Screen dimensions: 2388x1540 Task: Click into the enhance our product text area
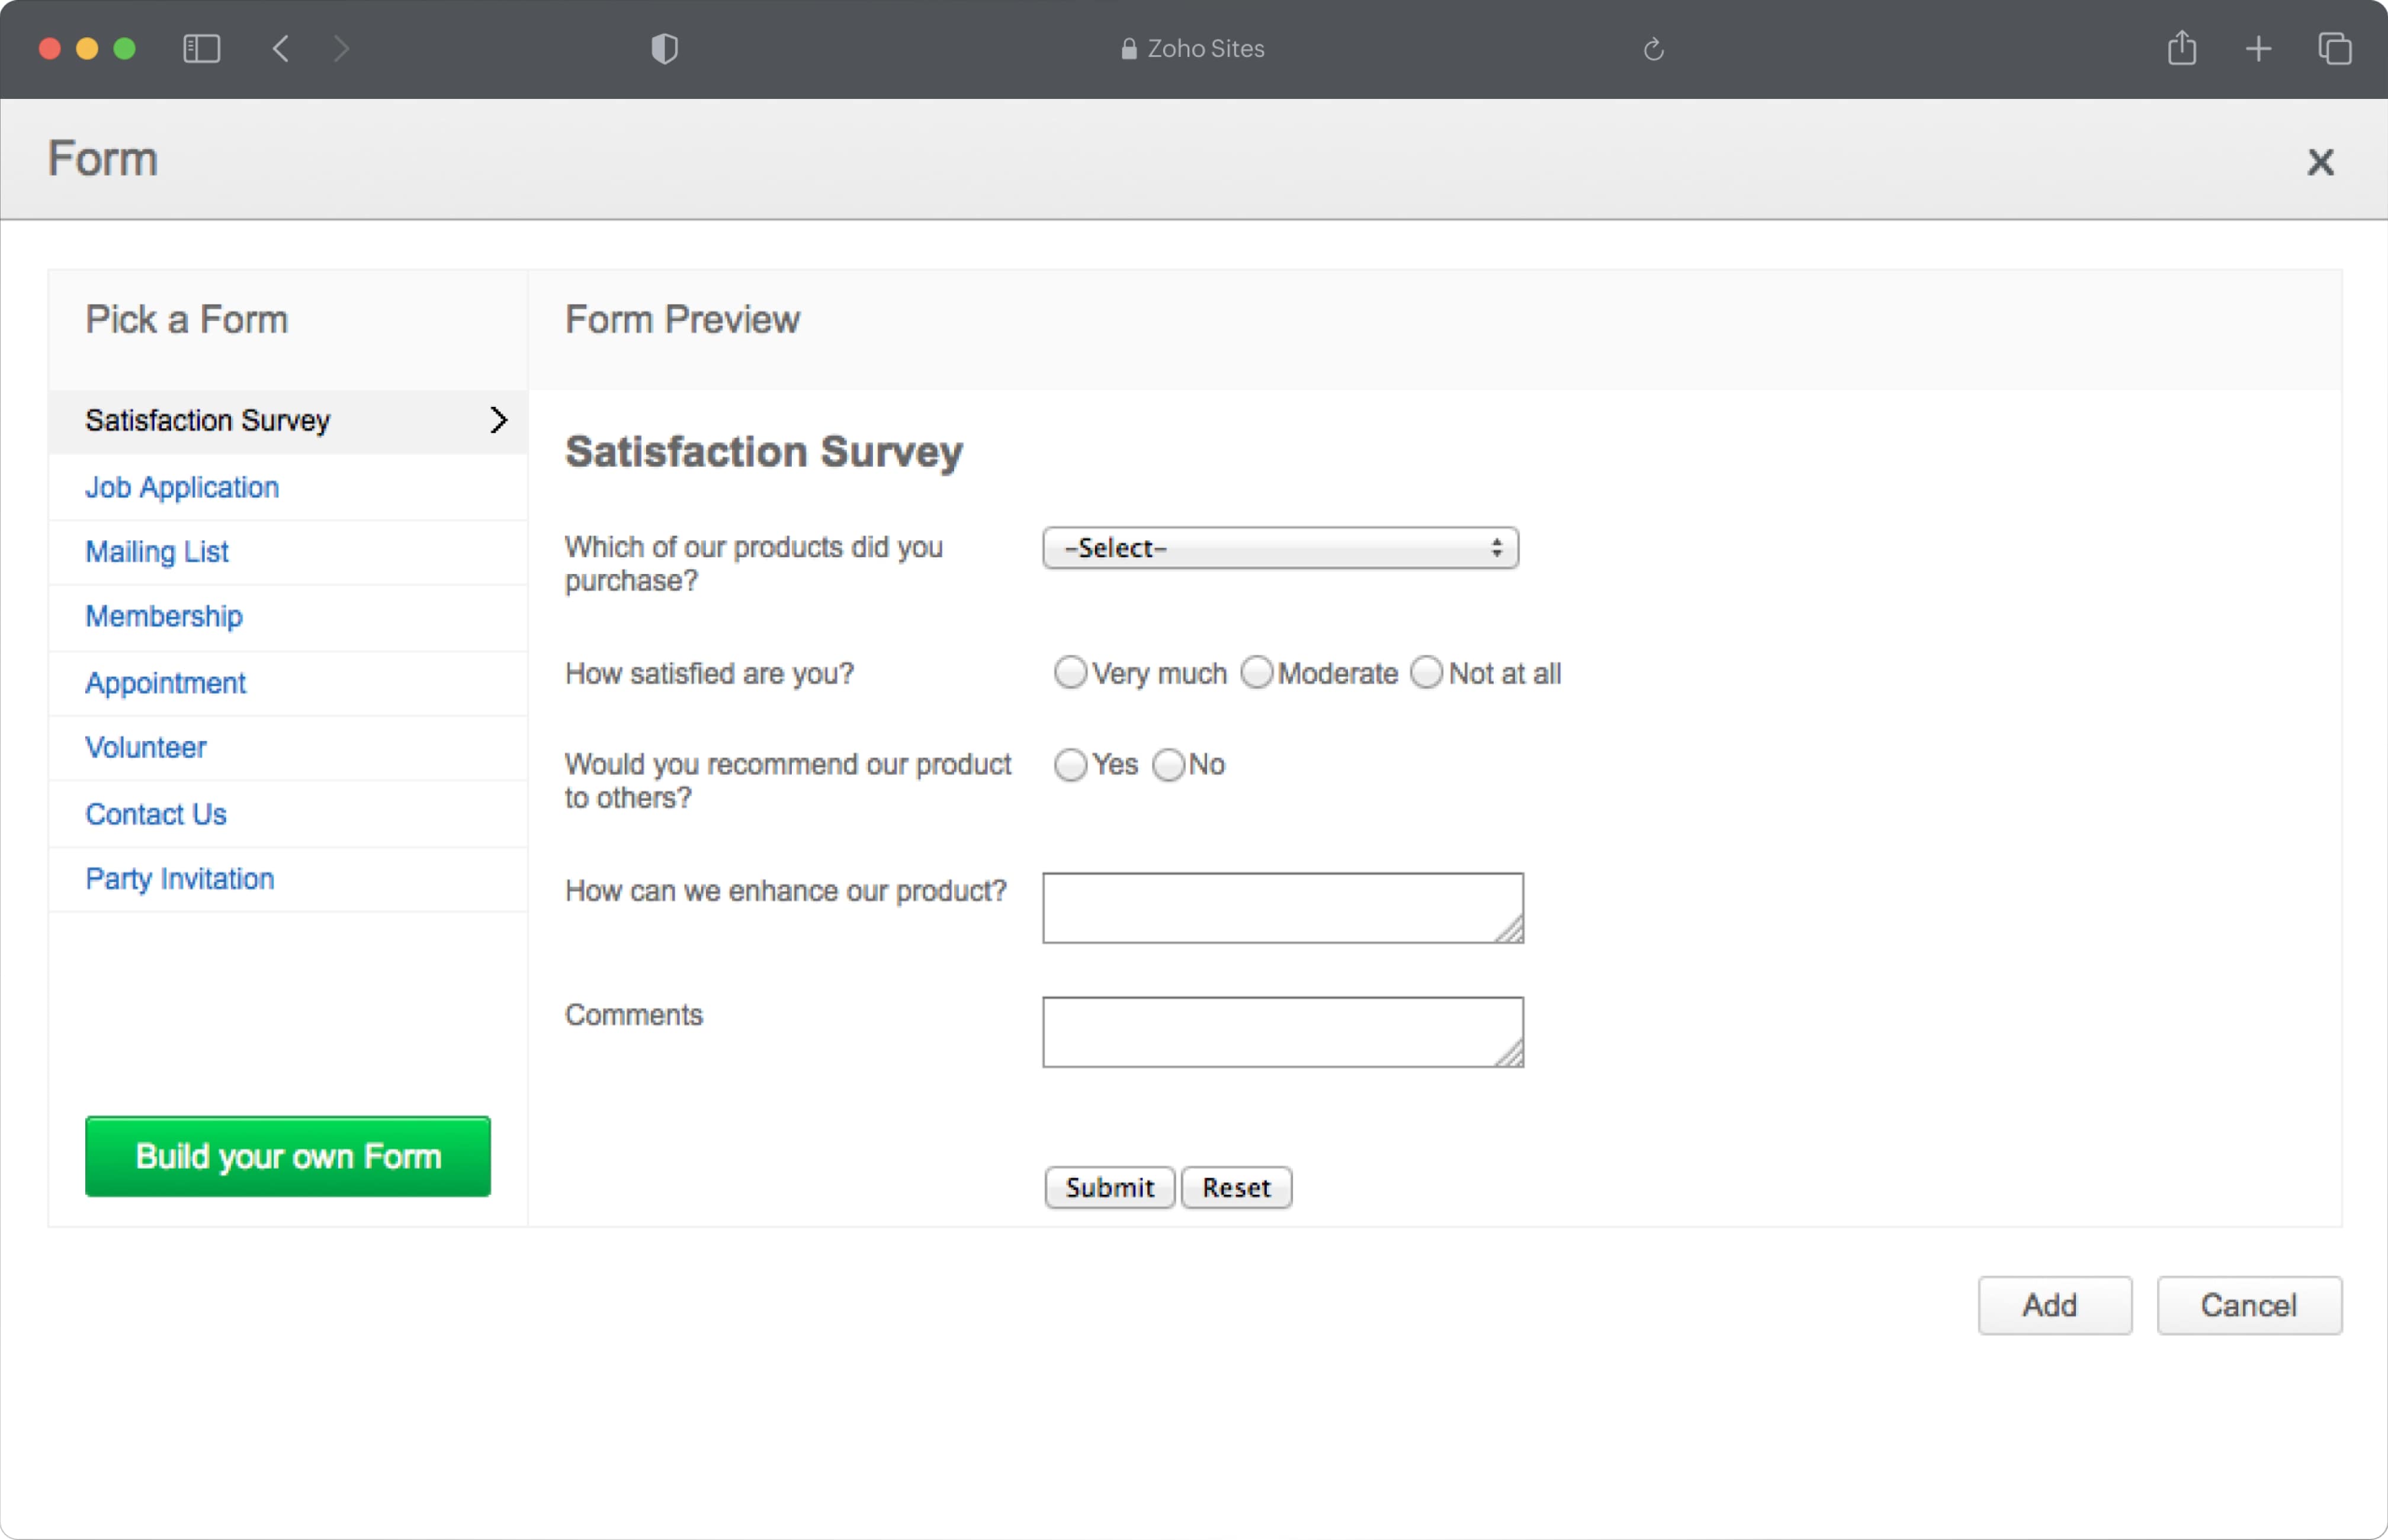pos(1283,908)
